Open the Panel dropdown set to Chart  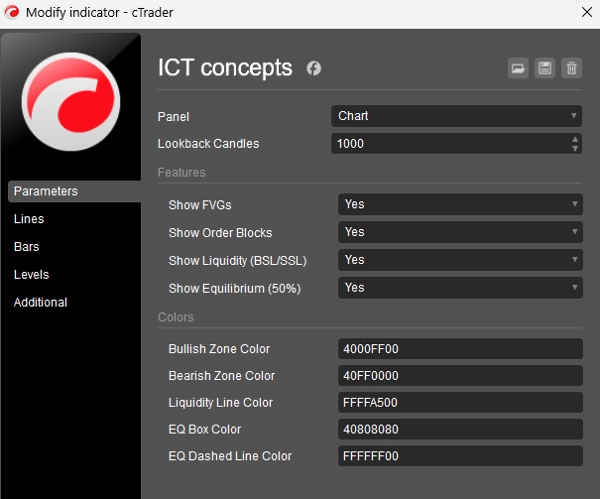[456, 116]
